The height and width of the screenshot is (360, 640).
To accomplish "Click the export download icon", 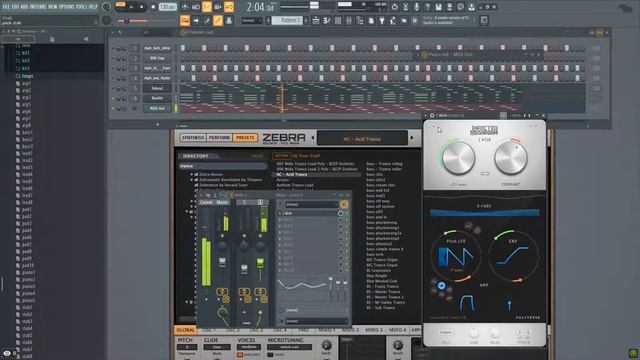I will pos(471,7).
